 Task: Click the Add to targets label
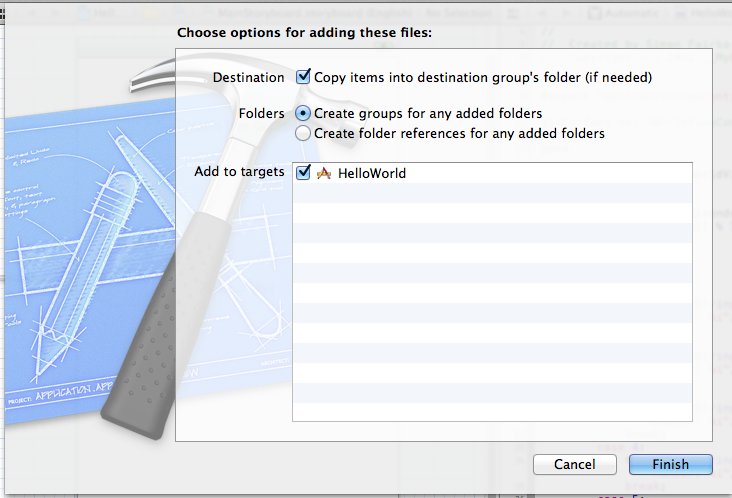[x=239, y=172]
